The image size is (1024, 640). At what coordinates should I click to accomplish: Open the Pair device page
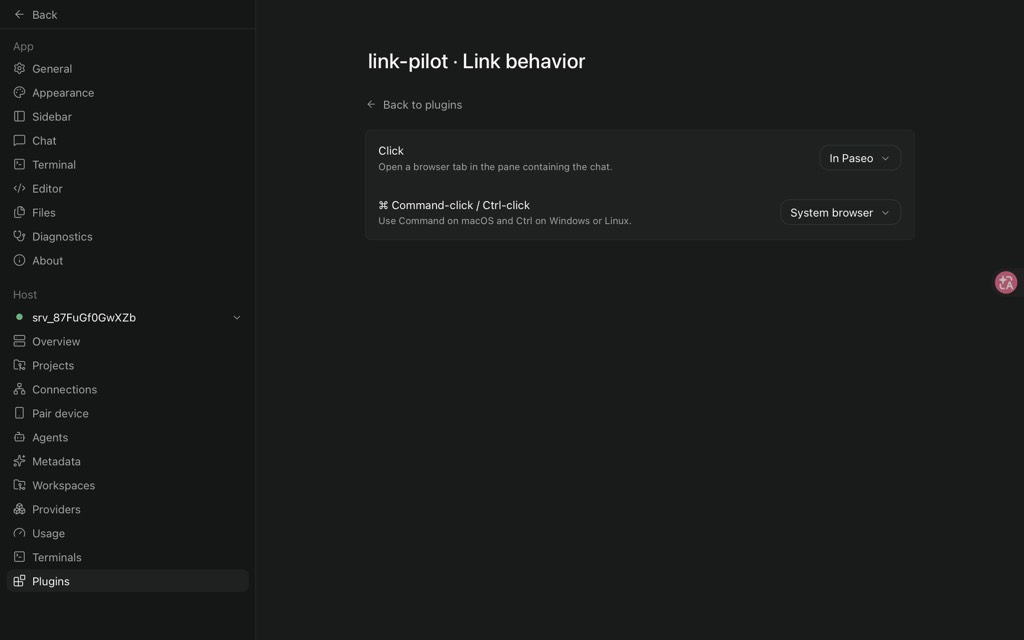127,413
